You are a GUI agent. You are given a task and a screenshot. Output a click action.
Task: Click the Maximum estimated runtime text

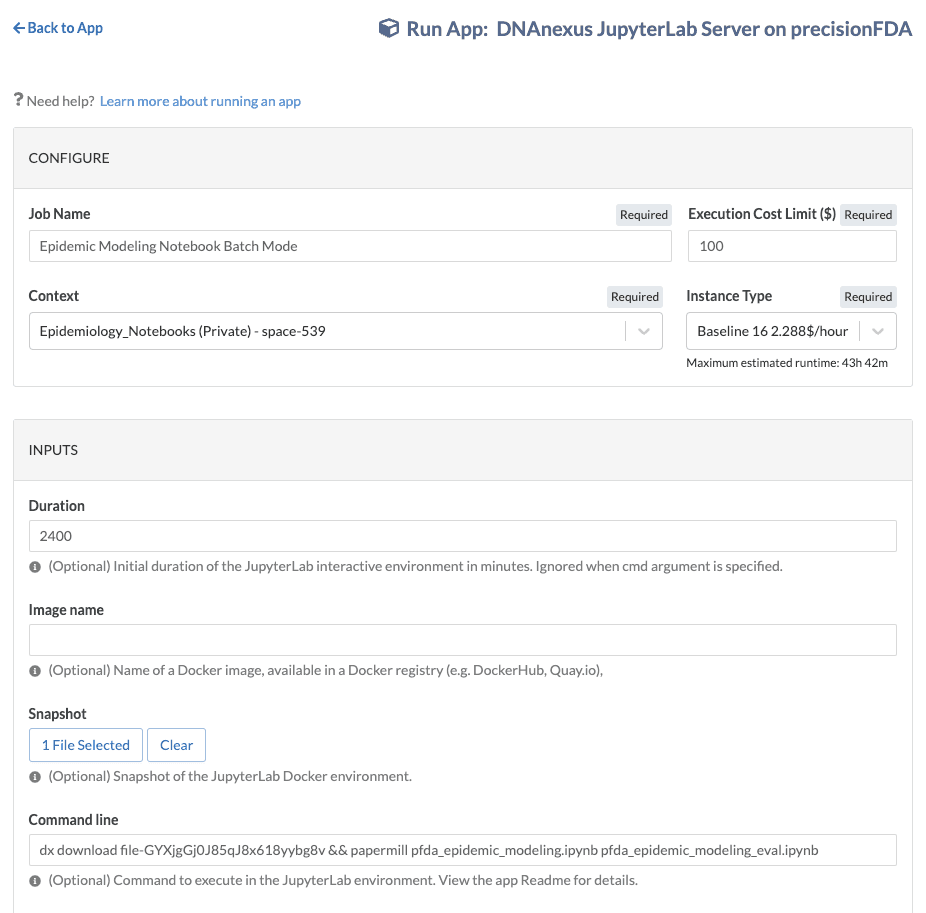click(x=787, y=363)
